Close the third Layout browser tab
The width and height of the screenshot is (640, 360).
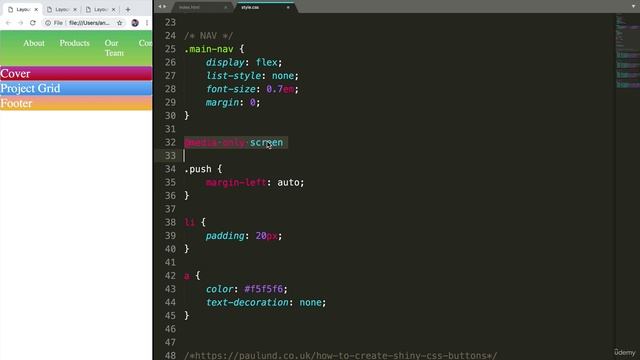click(x=113, y=9)
